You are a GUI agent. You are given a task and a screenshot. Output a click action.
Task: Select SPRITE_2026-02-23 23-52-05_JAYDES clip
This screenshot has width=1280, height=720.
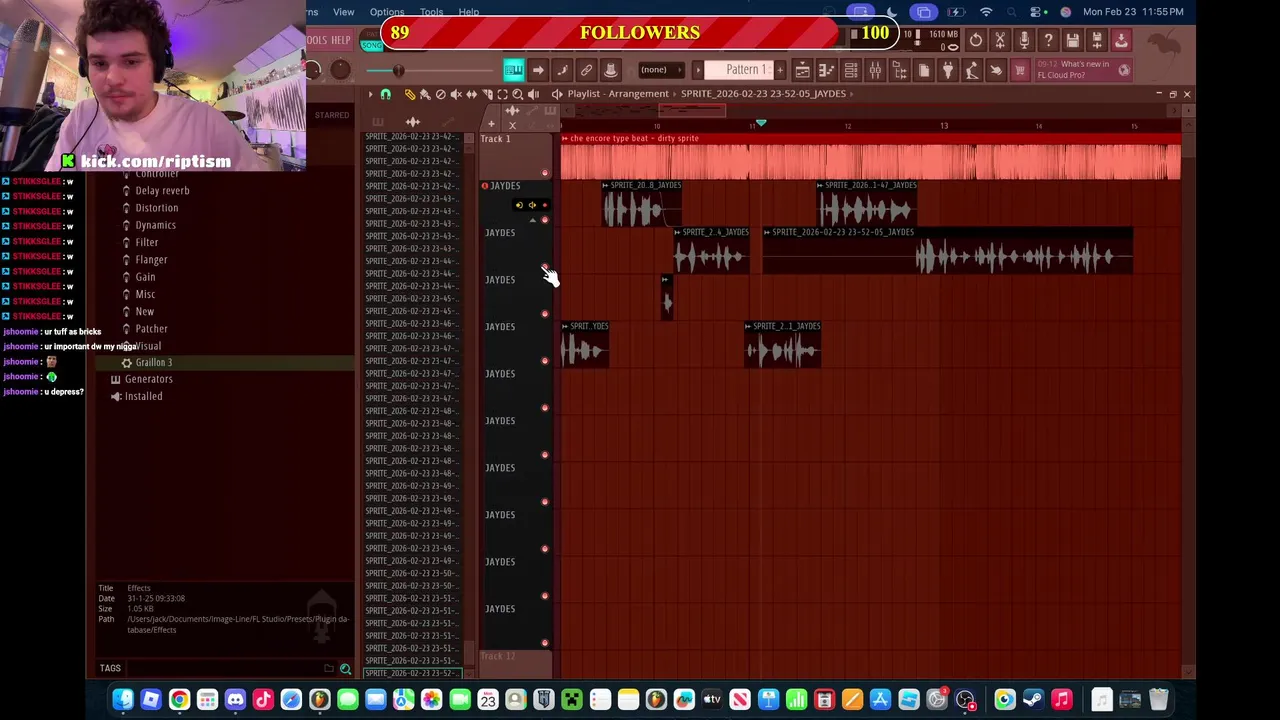[948, 251]
